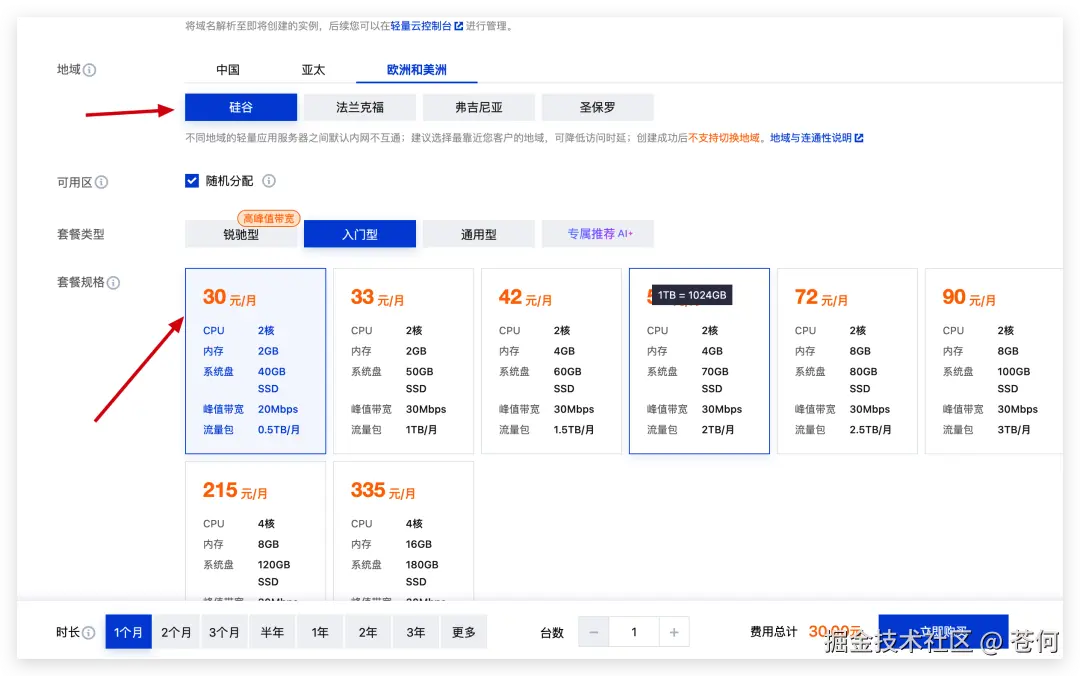Viewport: 1080px width, 676px height.
Task: Switch to the 中国 region tab
Action: pos(227,71)
